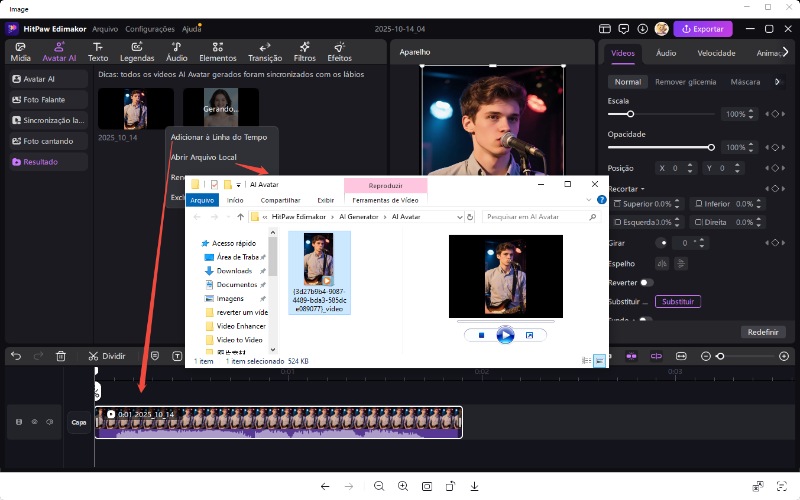This screenshot has height=500, width=800.
Task: Open the Transição transitions panel
Action: pyautogui.click(x=264, y=51)
